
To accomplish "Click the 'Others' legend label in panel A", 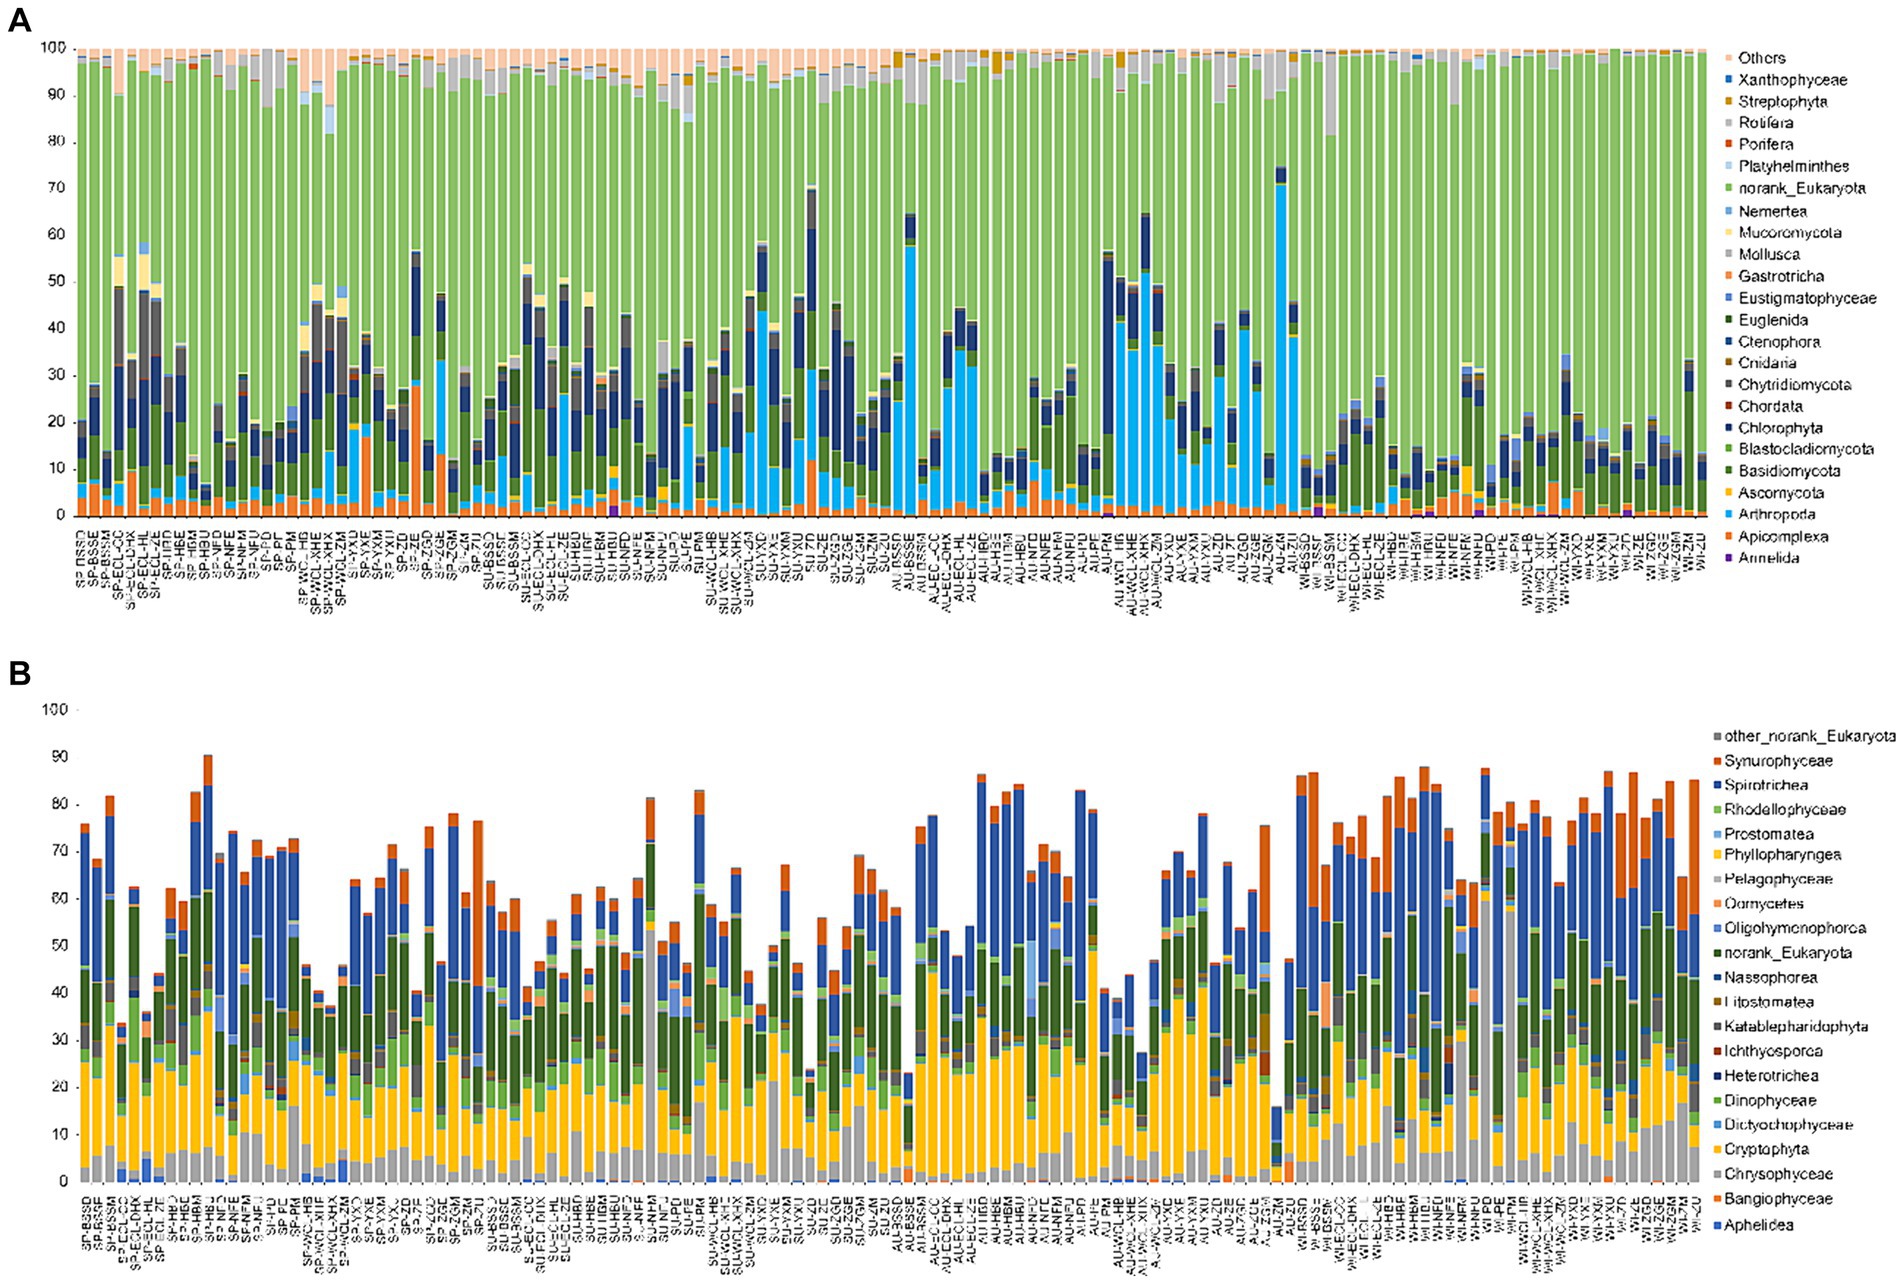I will pos(1761,58).
